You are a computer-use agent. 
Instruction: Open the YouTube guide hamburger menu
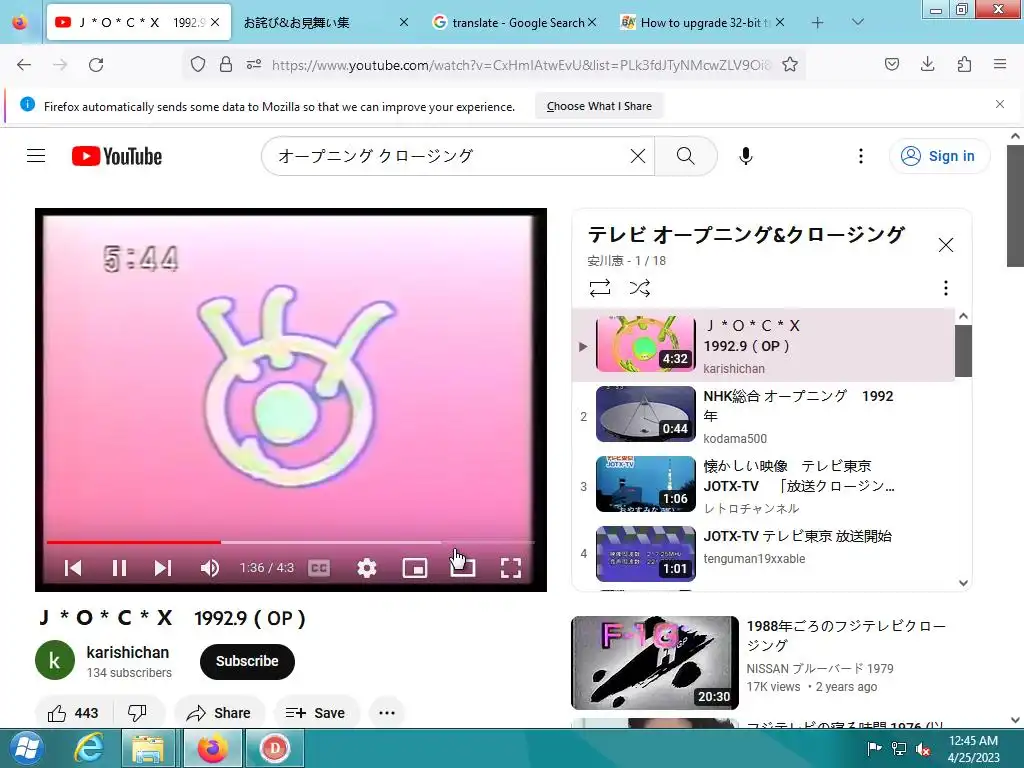36,155
